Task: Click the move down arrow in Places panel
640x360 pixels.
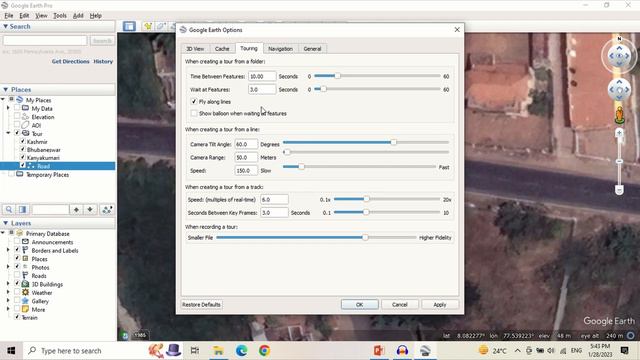Action: 90,209
